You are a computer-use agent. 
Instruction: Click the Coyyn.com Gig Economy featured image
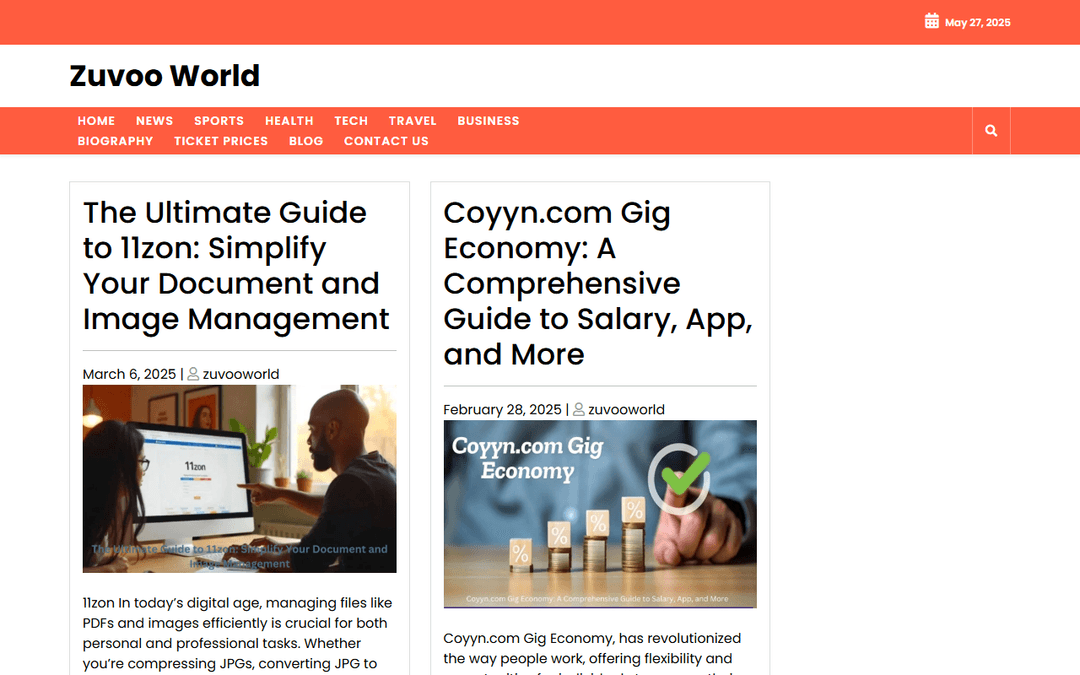(x=600, y=515)
